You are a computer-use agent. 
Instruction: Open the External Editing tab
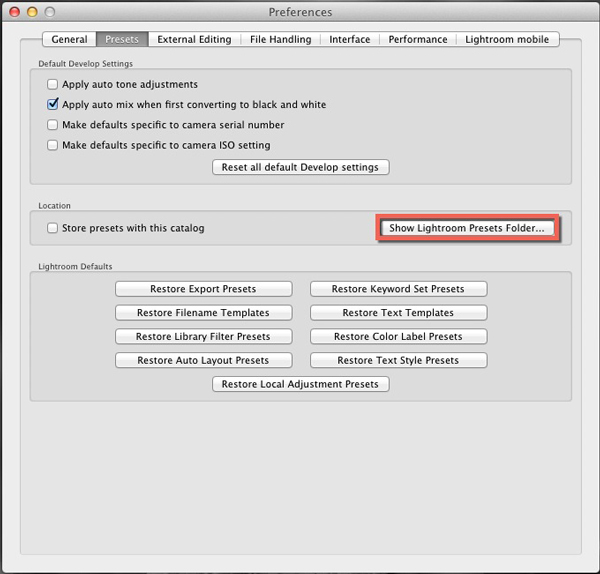194,40
